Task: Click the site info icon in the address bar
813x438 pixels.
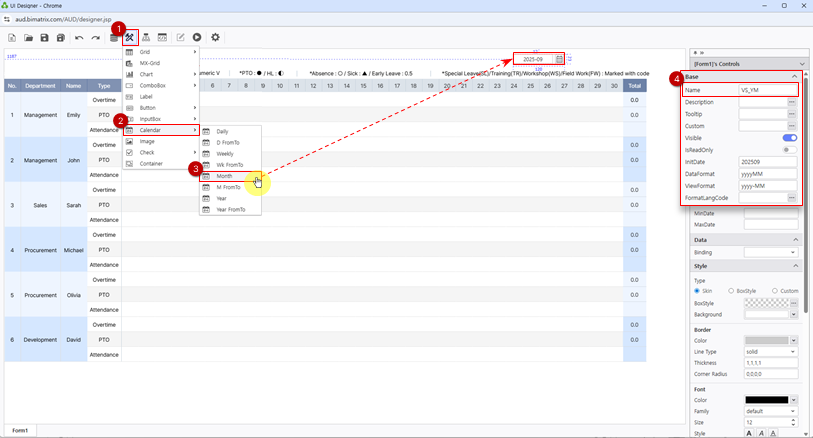Action: 7,19
